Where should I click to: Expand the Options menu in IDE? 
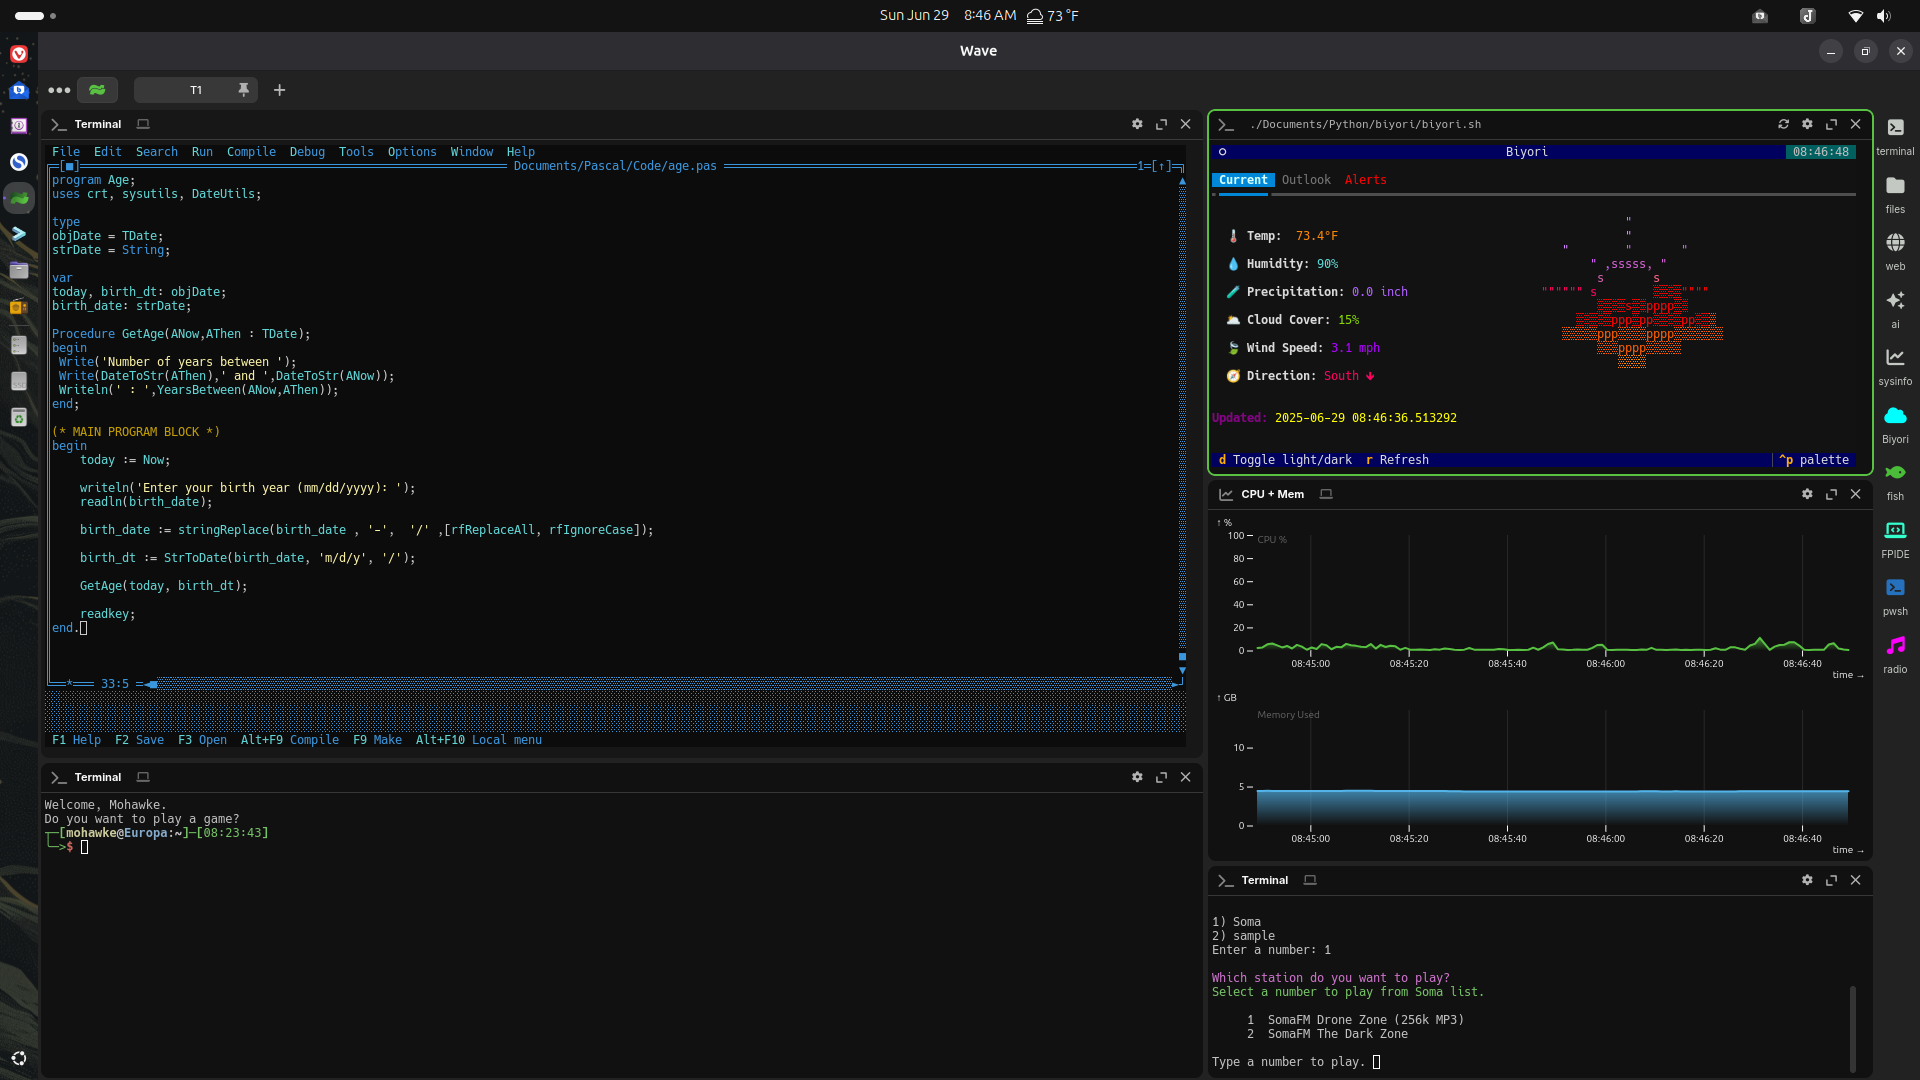(x=412, y=152)
